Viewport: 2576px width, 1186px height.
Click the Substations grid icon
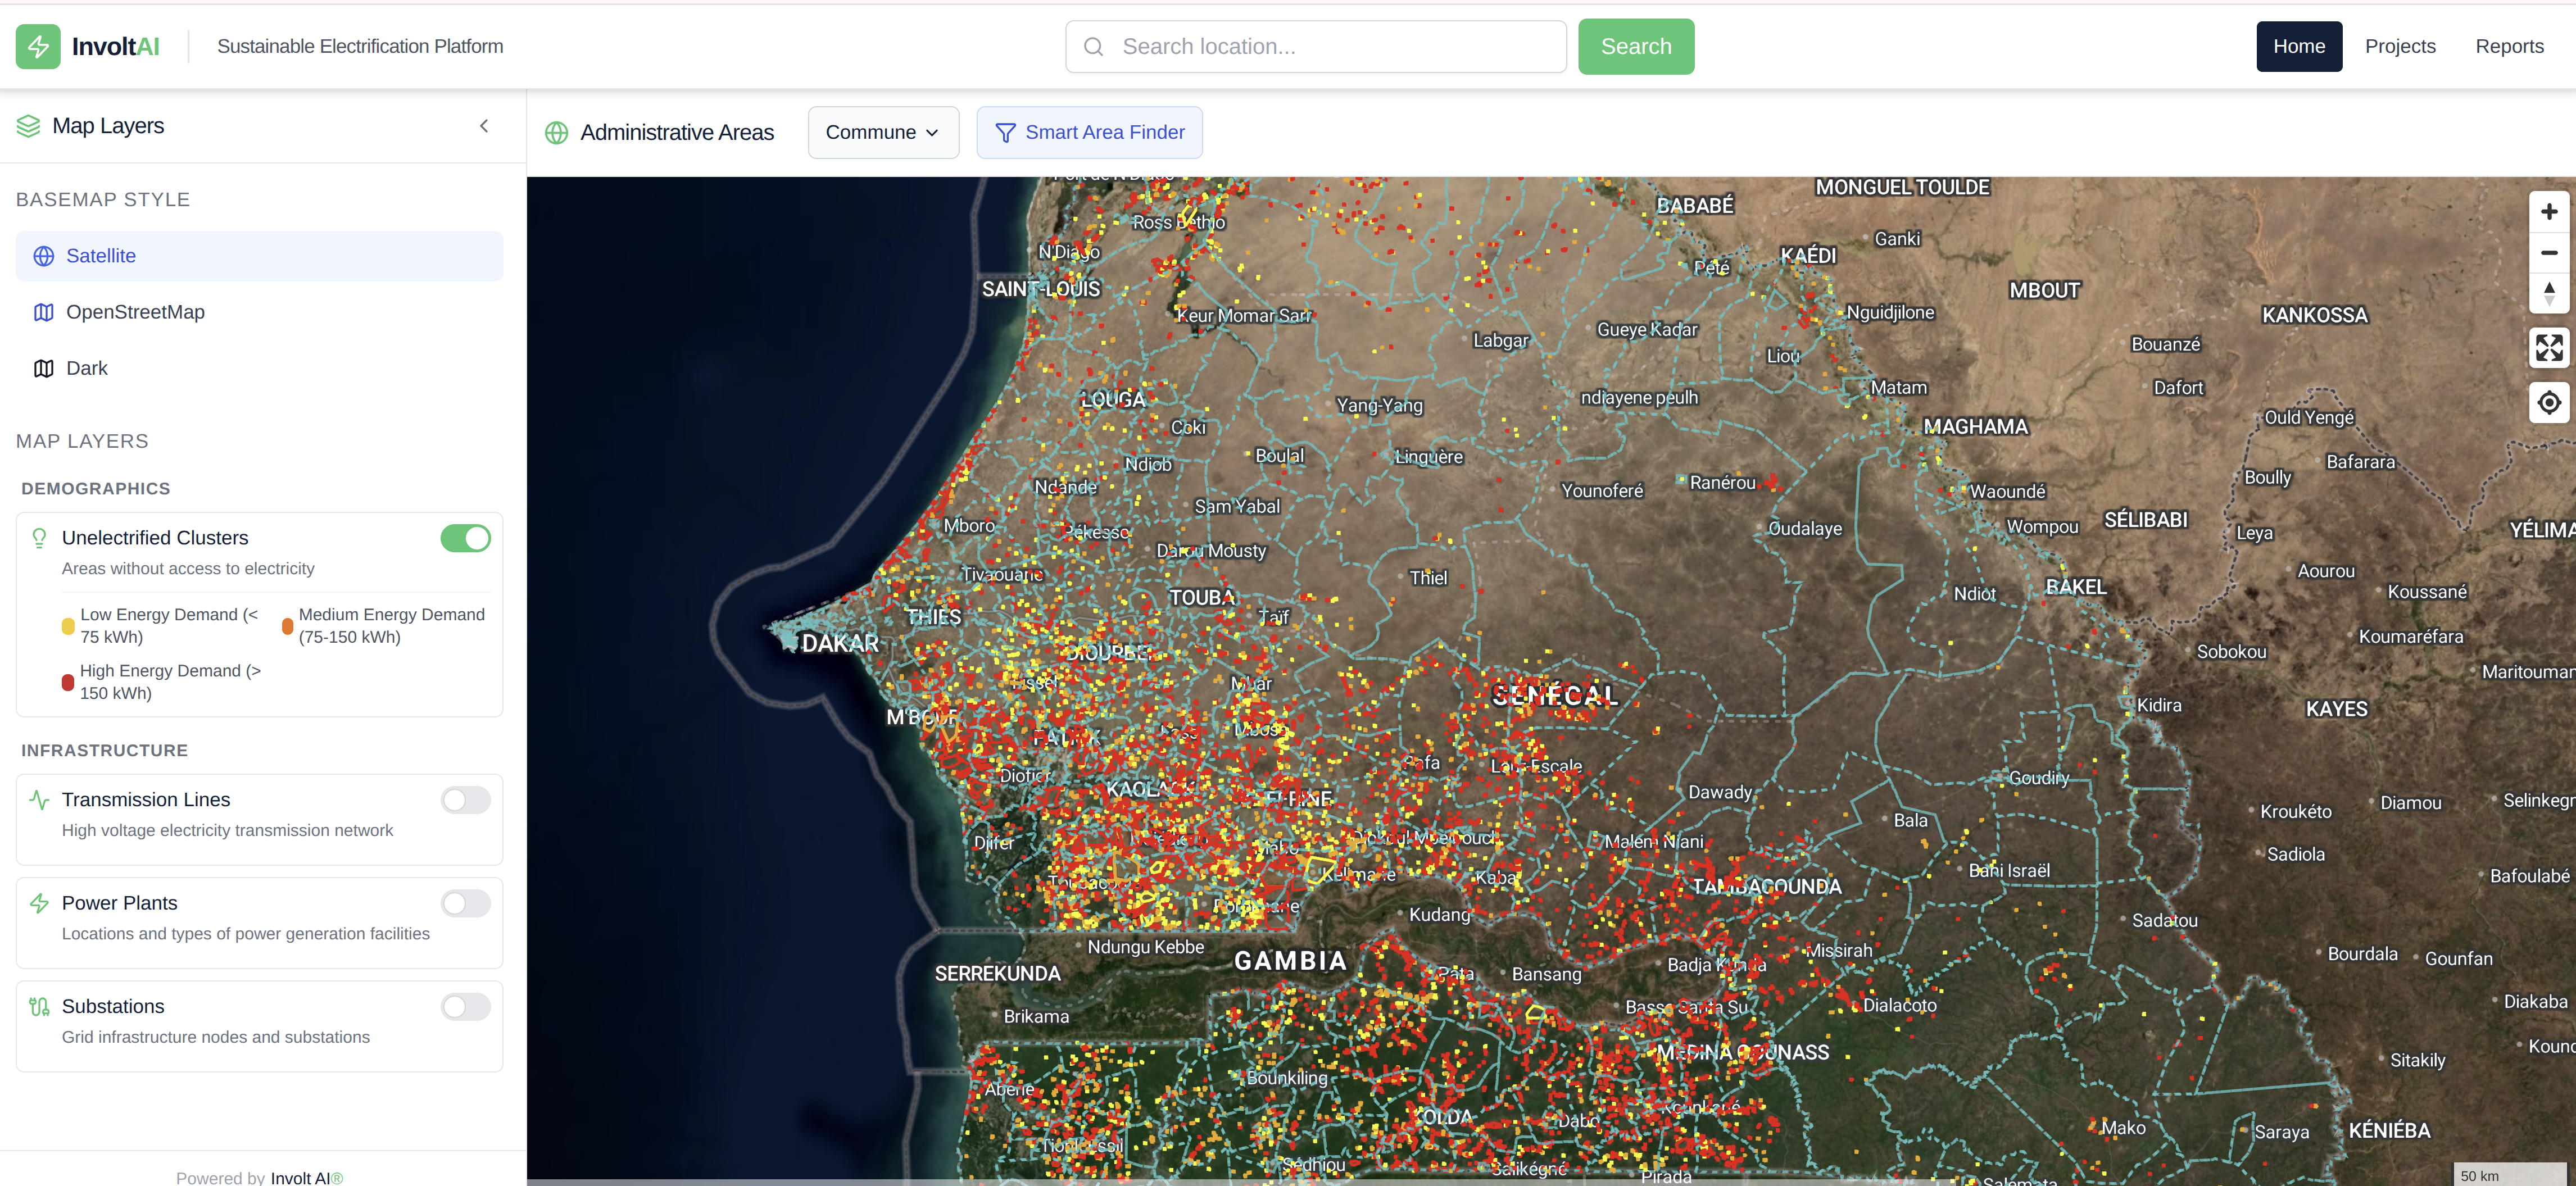40,1007
